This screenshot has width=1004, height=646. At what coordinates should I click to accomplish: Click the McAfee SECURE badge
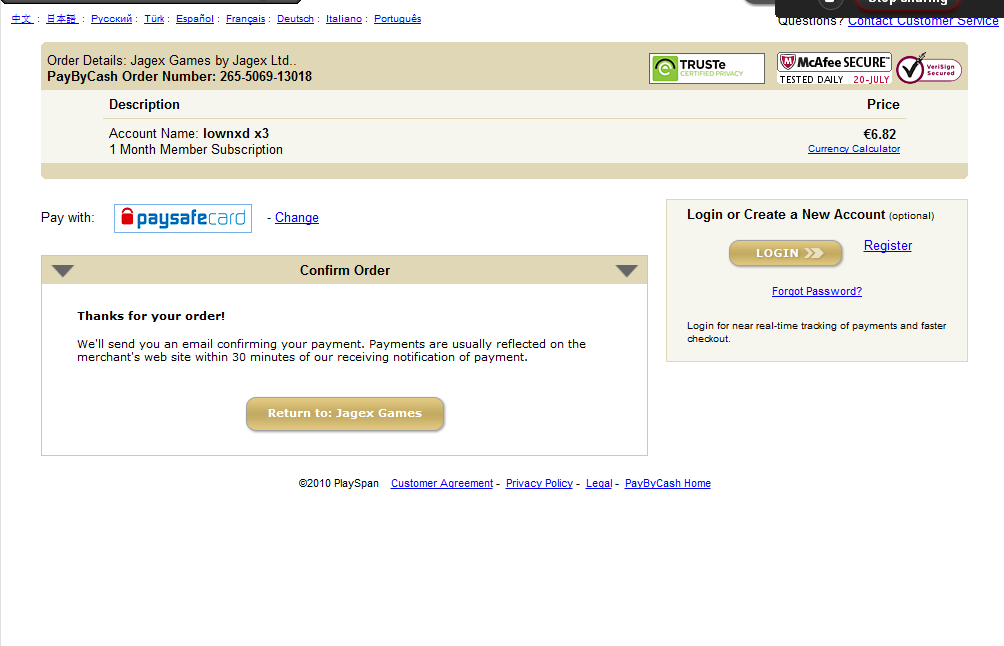[834, 69]
